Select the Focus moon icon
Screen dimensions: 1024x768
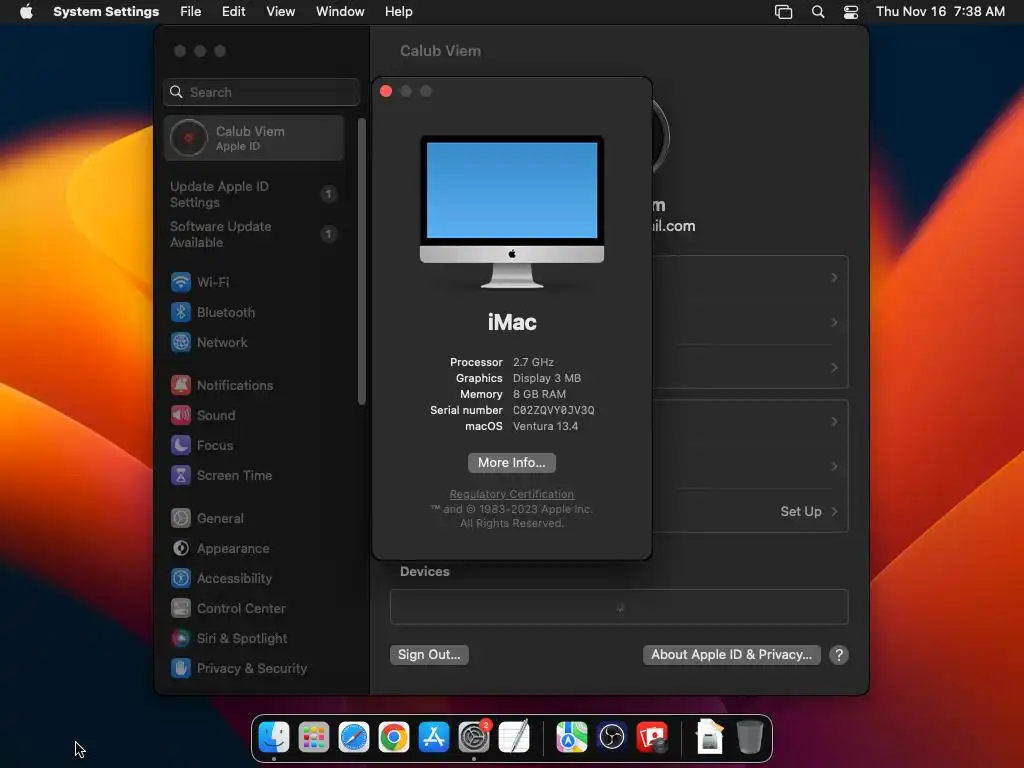pyautogui.click(x=181, y=445)
